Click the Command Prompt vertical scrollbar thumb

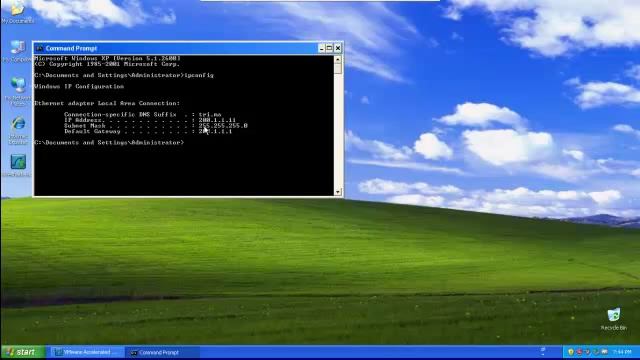(338, 68)
